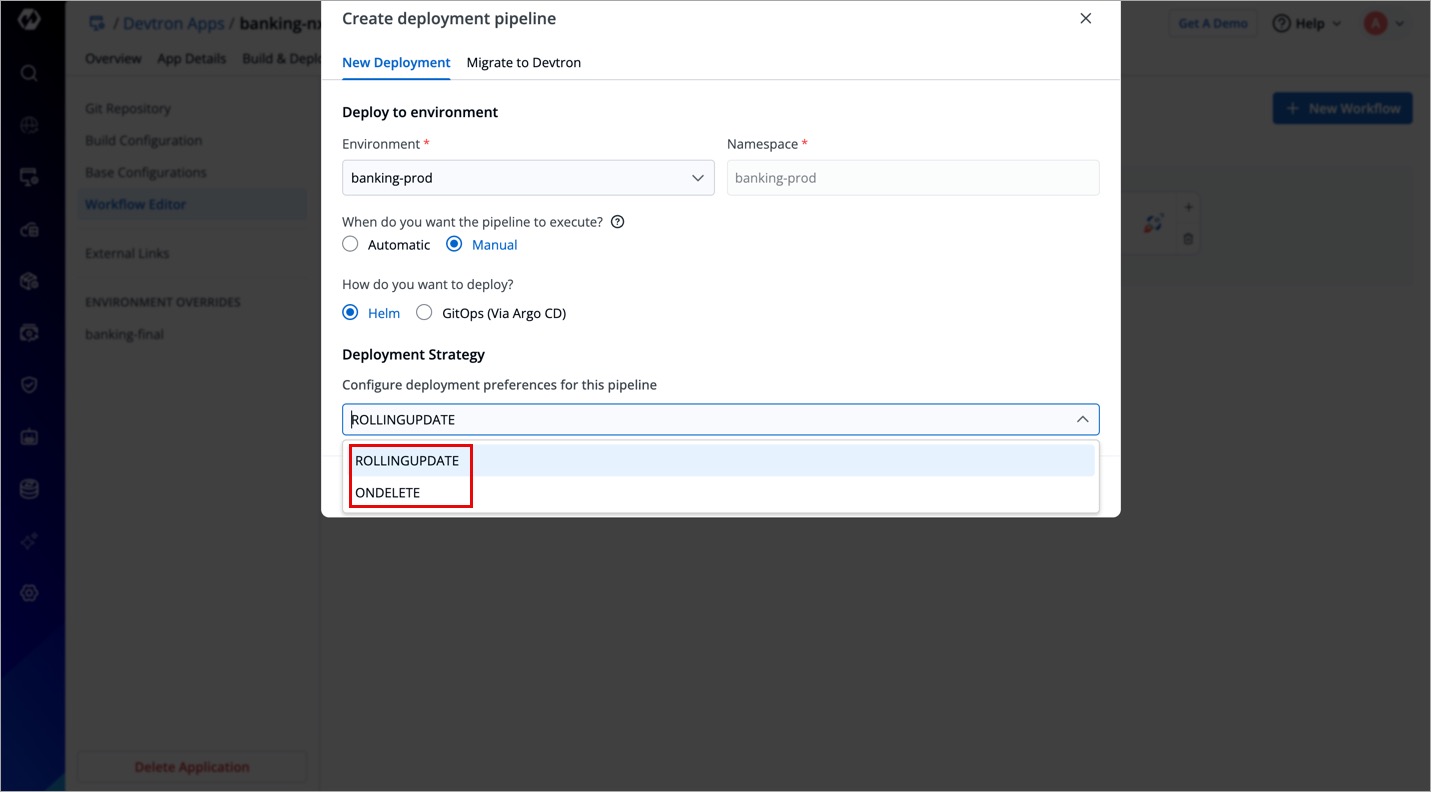
Task: Select the Helm deployment radio button
Action: (x=350, y=313)
